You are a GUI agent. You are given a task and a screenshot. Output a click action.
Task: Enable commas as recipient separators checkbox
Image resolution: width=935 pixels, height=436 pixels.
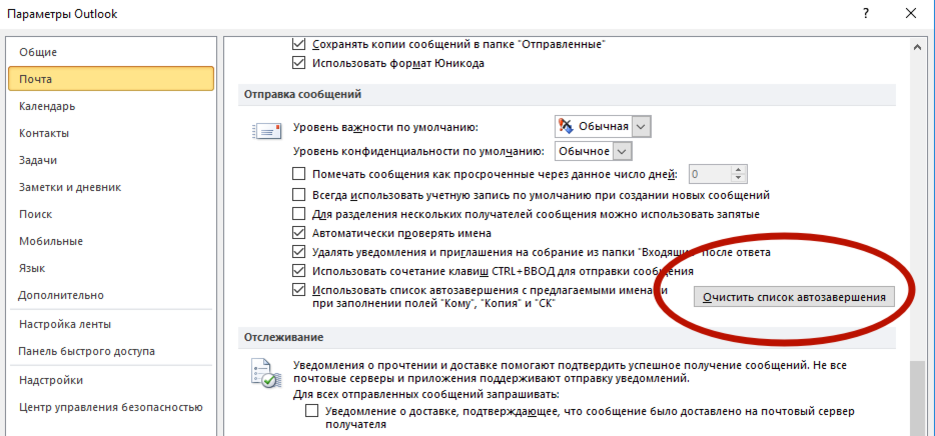click(x=298, y=214)
